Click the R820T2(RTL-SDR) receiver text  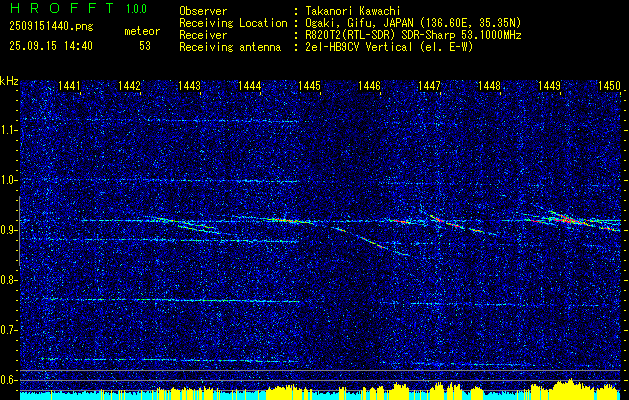[x=413, y=35]
